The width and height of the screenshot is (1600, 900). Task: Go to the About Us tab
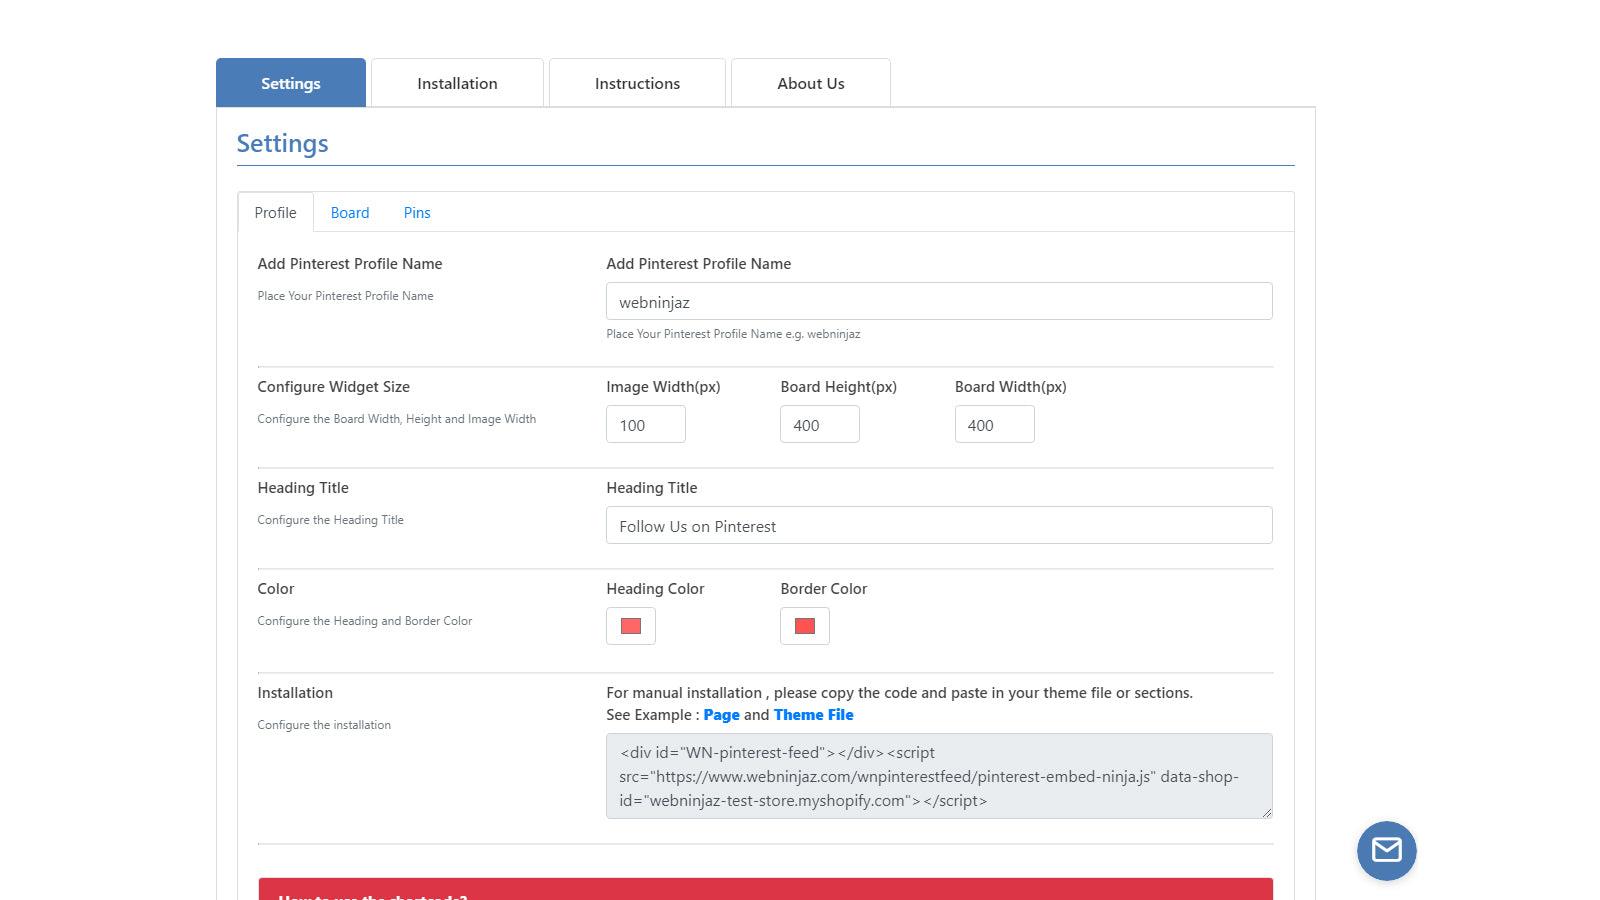pyautogui.click(x=810, y=84)
